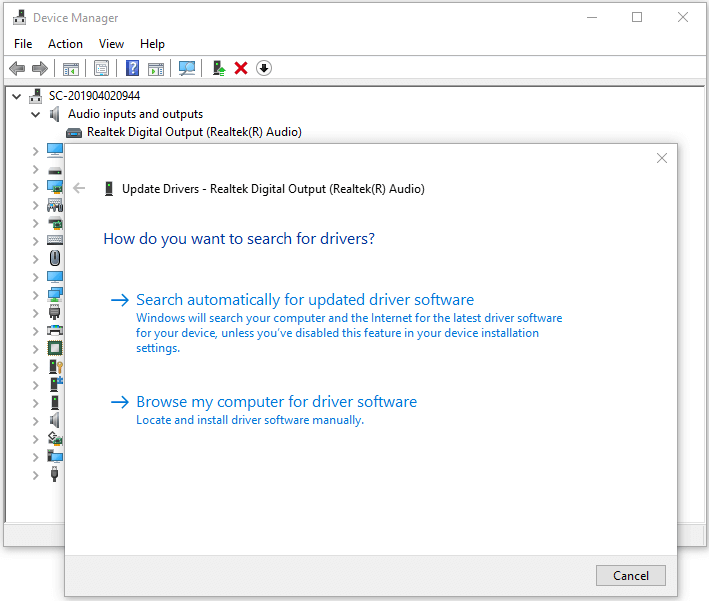Click the Show/Hide Console Tree icon
This screenshot has height=601, width=709.
click(x=71, y=68)
